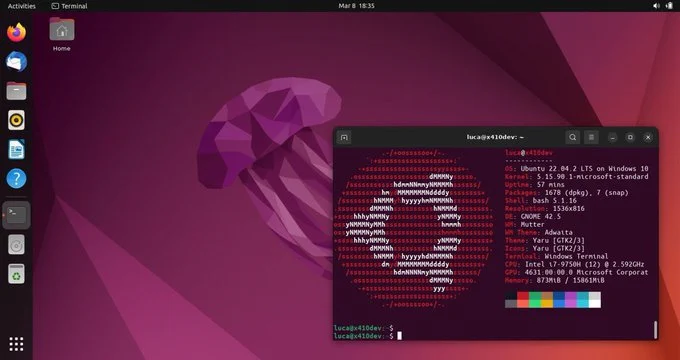
Task: Click the Resolution '1536x816' line
Action: [545, 209]
